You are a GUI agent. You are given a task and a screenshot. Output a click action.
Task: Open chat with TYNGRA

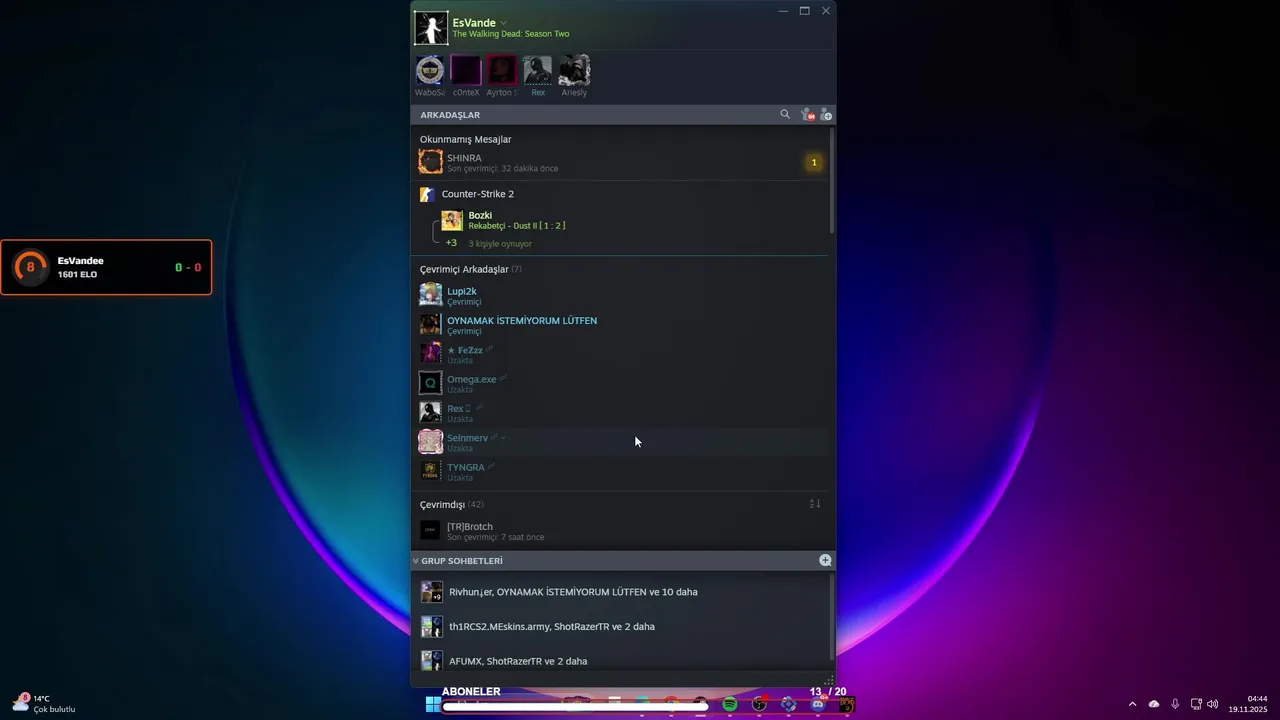coord(622,471)
